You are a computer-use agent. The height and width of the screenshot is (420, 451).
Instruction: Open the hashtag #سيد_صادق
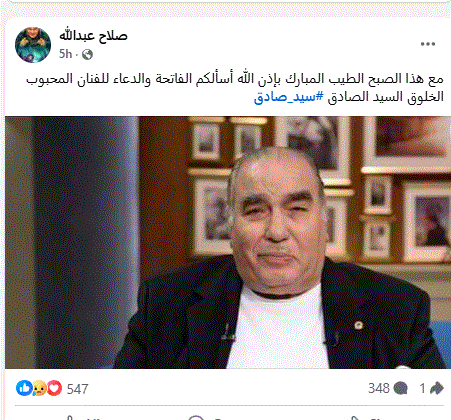click(x=289, y=97)
